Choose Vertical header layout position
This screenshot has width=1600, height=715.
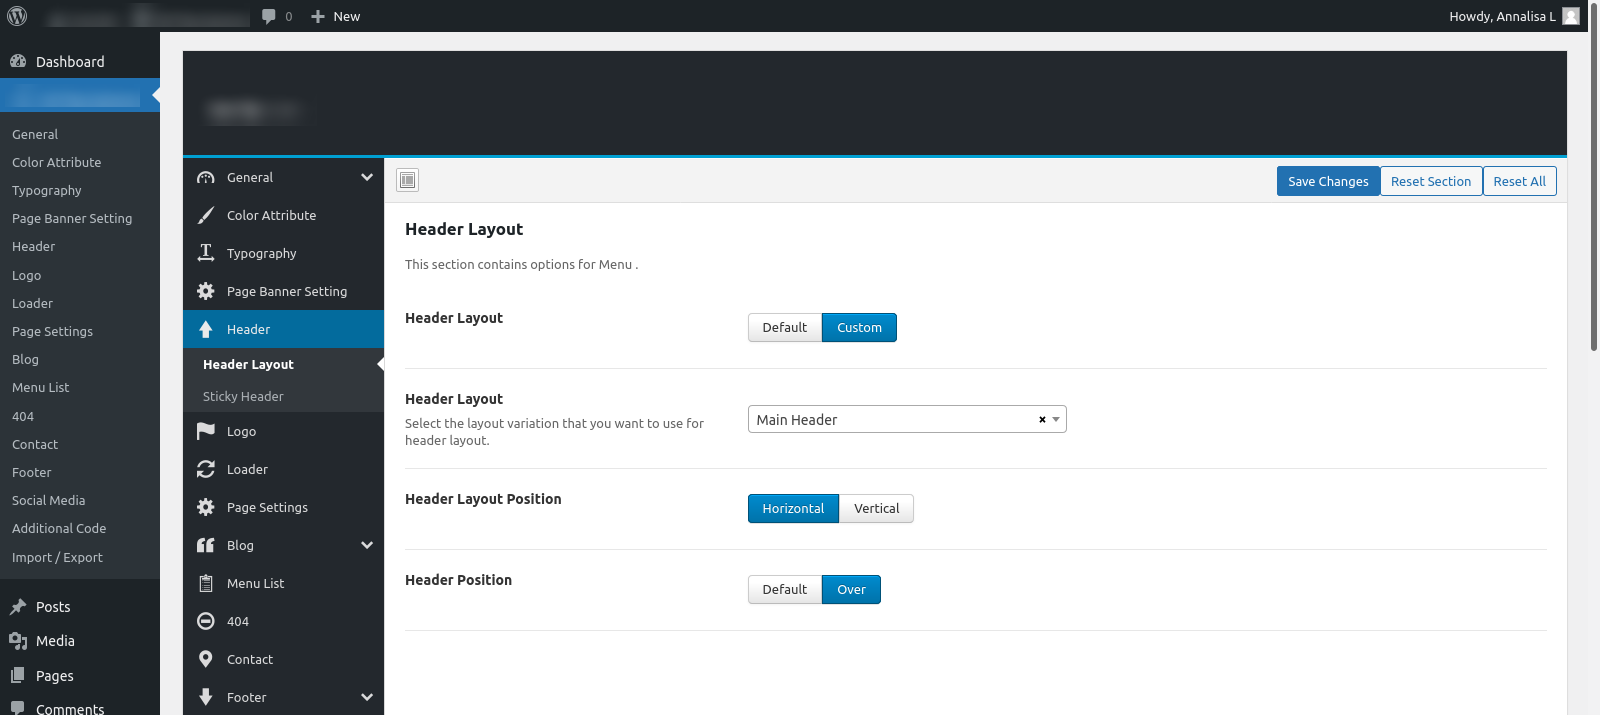(x=876, y=508)
